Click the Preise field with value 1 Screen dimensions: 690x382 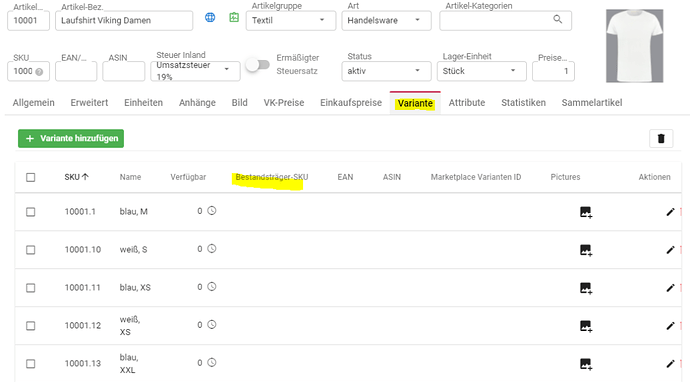(x=553, y=71)
